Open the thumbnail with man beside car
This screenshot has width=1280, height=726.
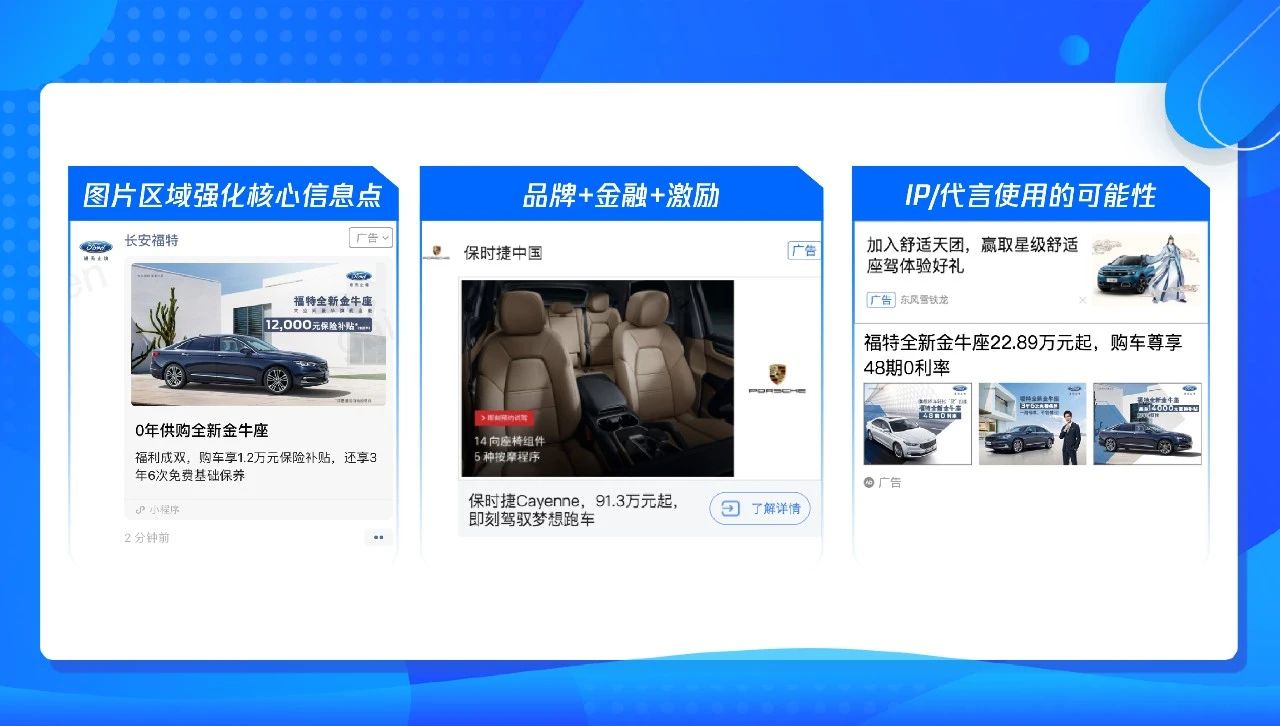point(1032,423)
